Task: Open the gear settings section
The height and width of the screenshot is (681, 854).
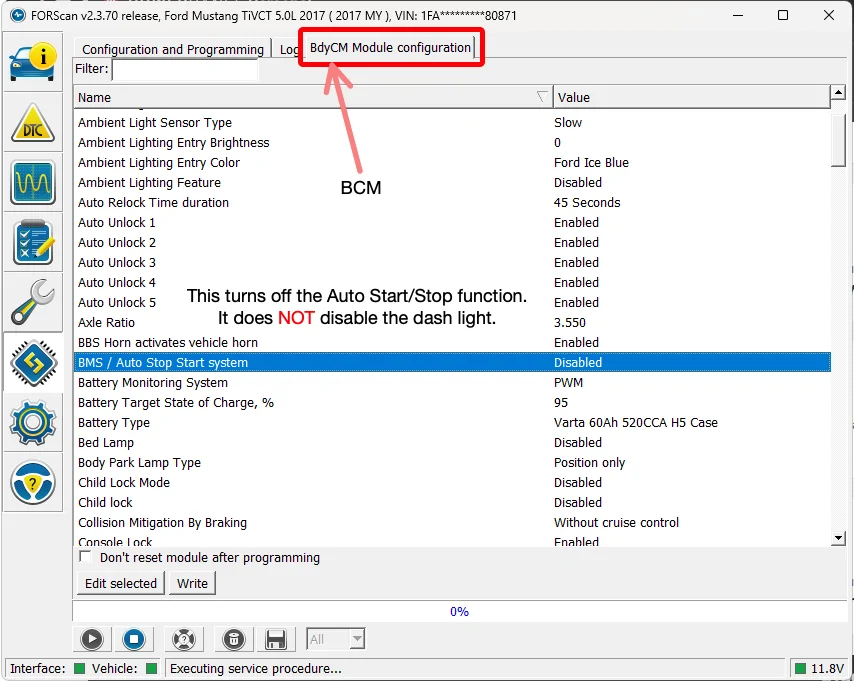Action: pyautogui.click(x=33, y=422)
